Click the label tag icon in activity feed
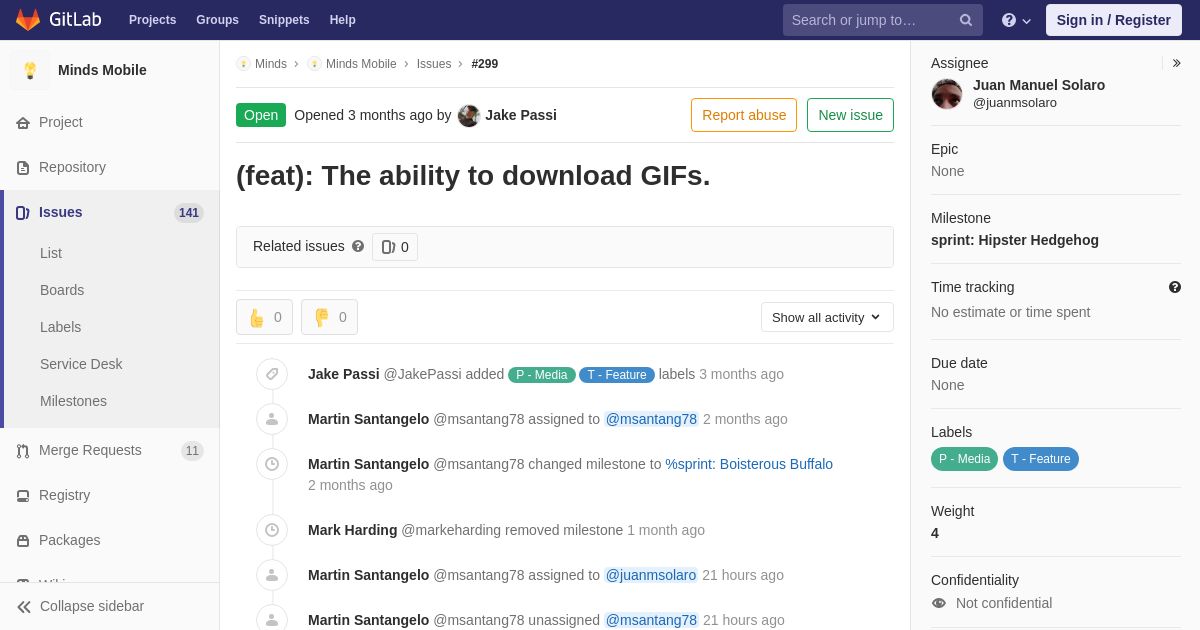Screen dimensions: 1200x630 [272, 374]
